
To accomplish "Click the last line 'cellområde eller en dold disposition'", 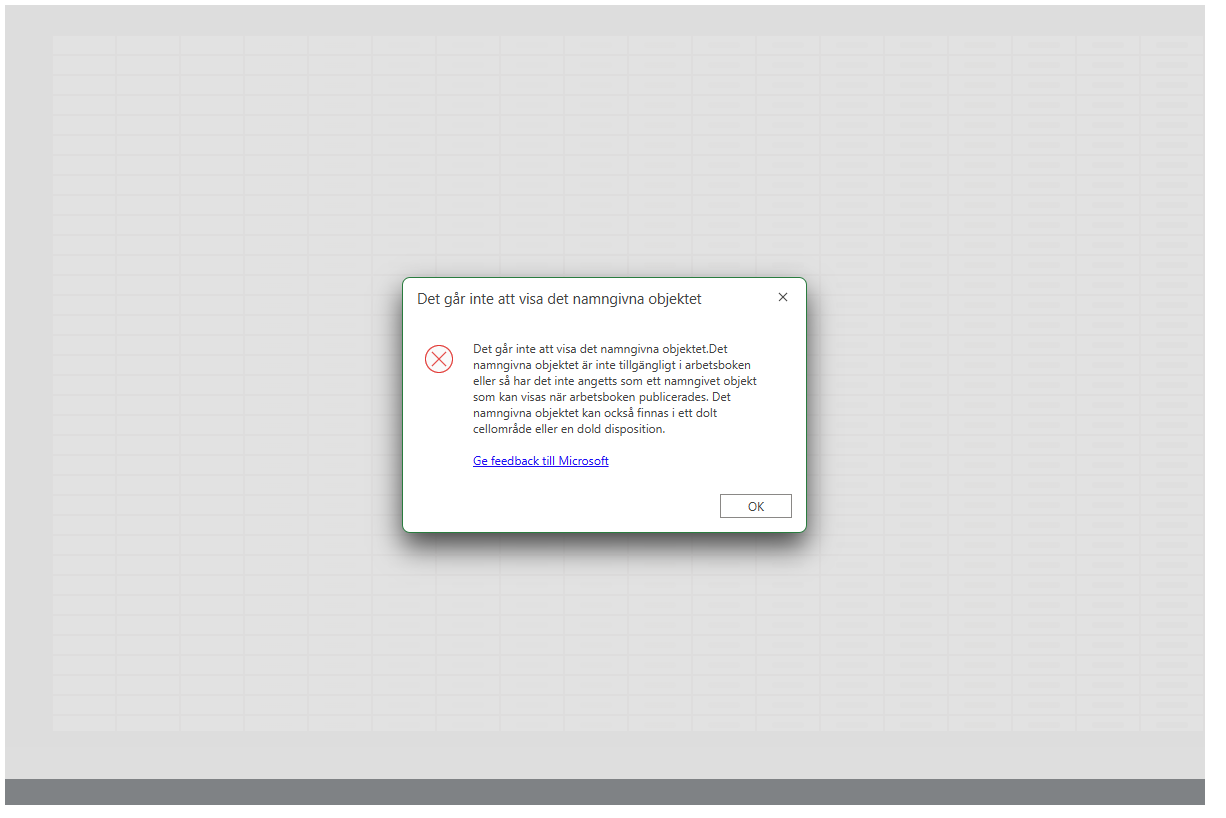I will click(568, 429).
